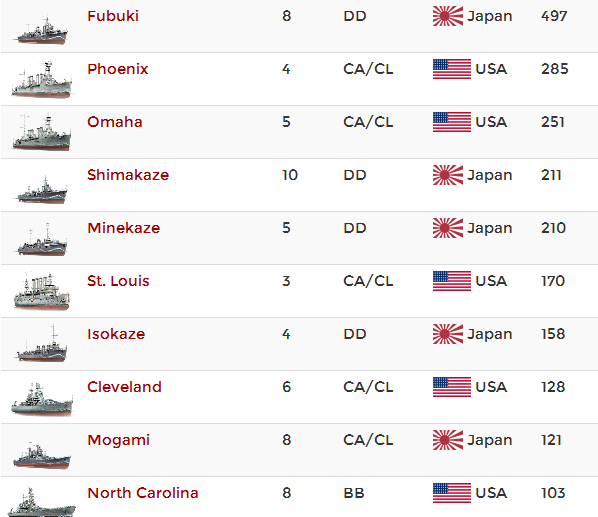Click the USA flag icon in Cleveland row

pos(452,387)
